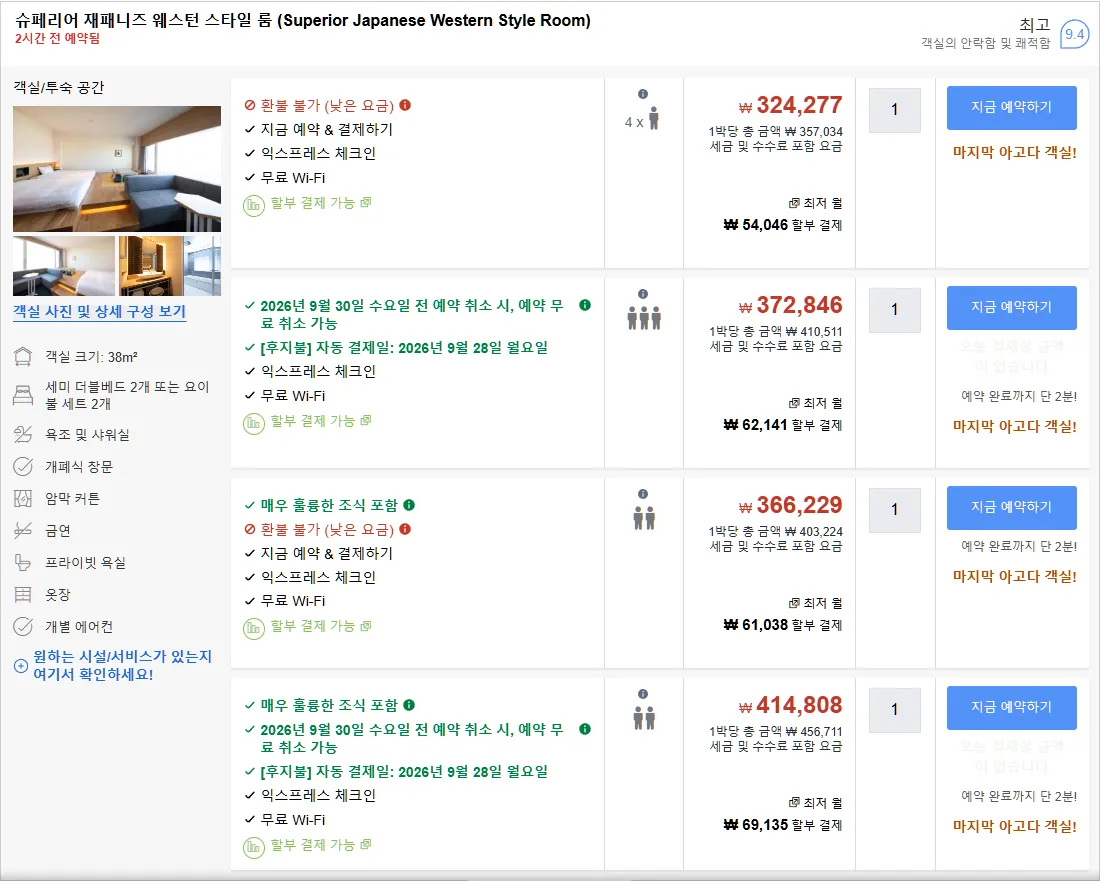Book the ₩324,277 rate with 지금 예약하기
Image resolution: width=1100 pixels, height=881 pixels.
(1012, 107)
